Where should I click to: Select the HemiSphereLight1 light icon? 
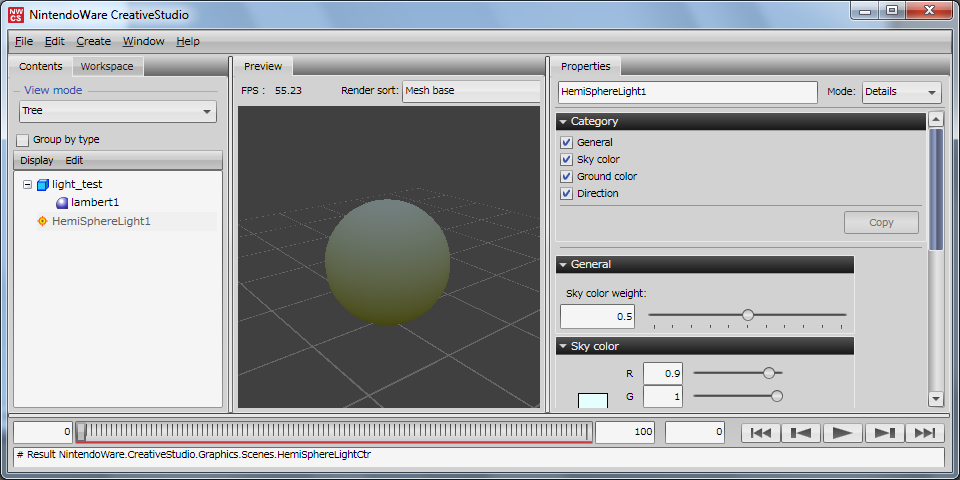(42, 221)
